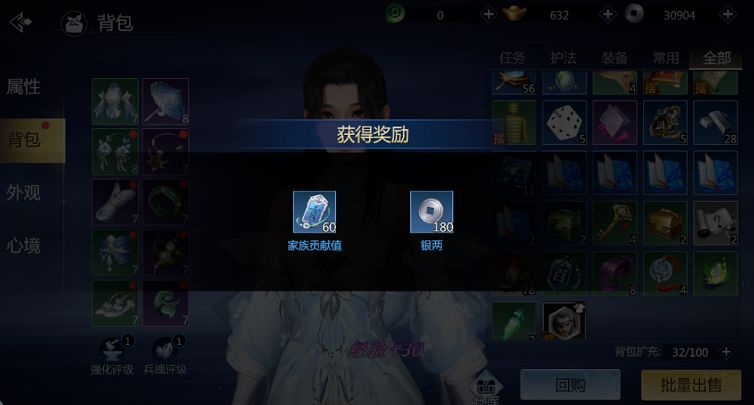Open the 兵魂评级 icon
The height and width of the screenshot is (405, 754).
tap(164, 350)
